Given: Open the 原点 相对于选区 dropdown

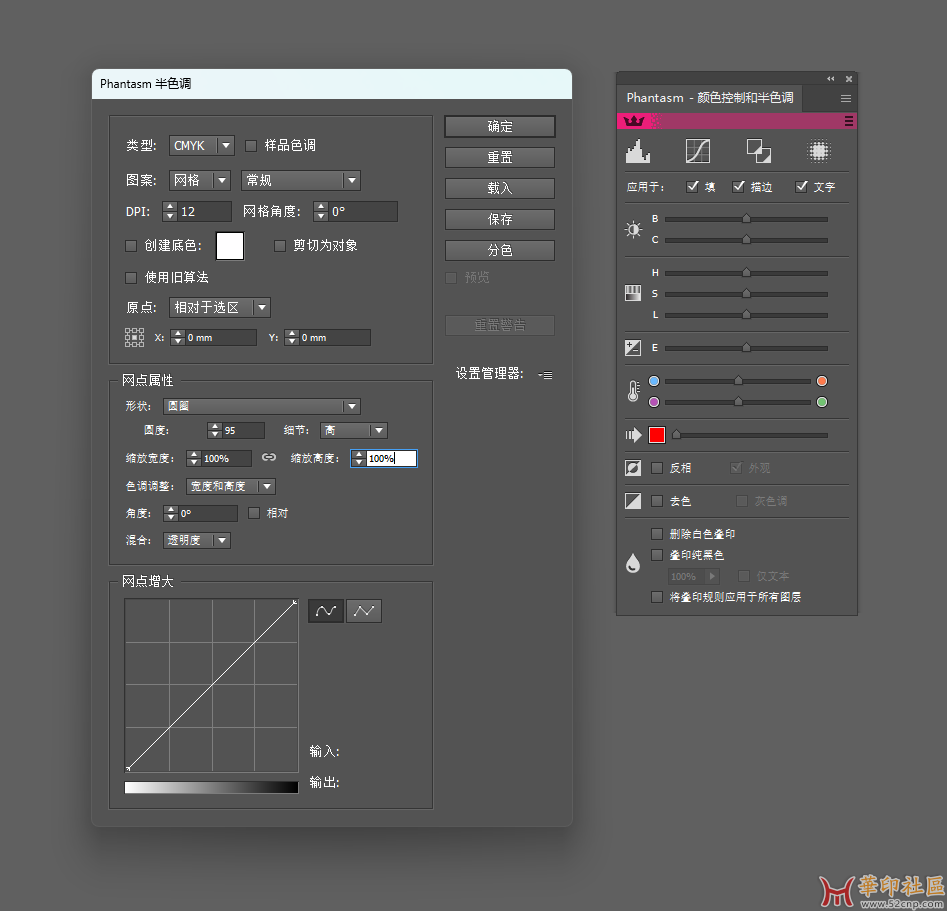Looking at the screenshot, I should (x=220, y=307).
